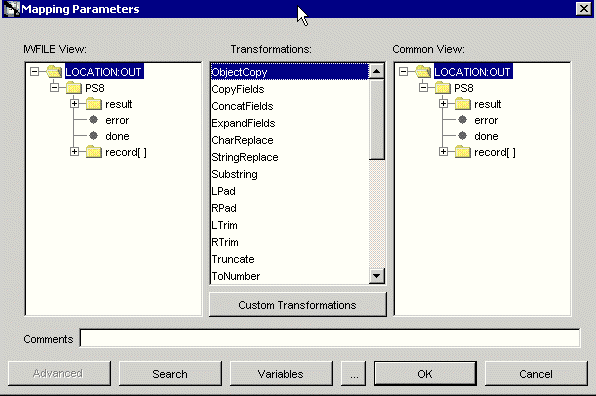Collapse LOCATION:OUT node in IWFILE View
Viewport: 596px width, 396px height.
click(x=35, y=71)
